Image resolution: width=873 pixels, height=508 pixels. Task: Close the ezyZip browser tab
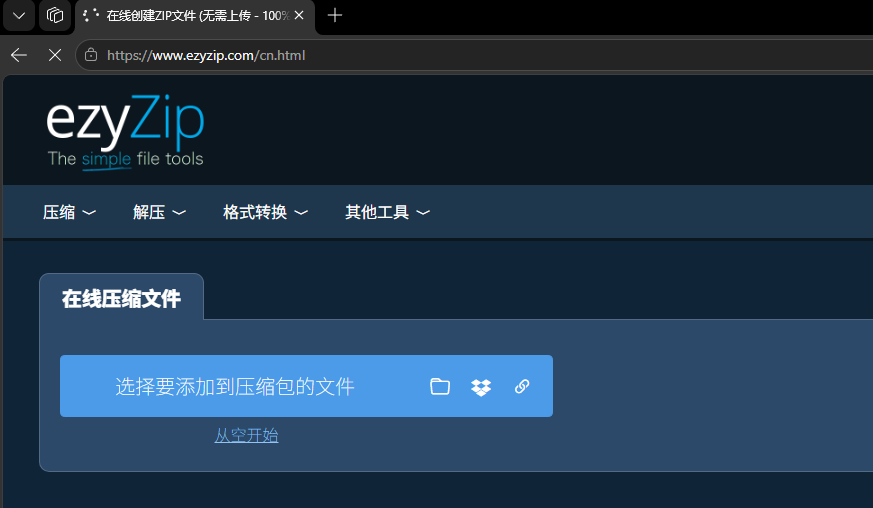[x=299, y=16]
